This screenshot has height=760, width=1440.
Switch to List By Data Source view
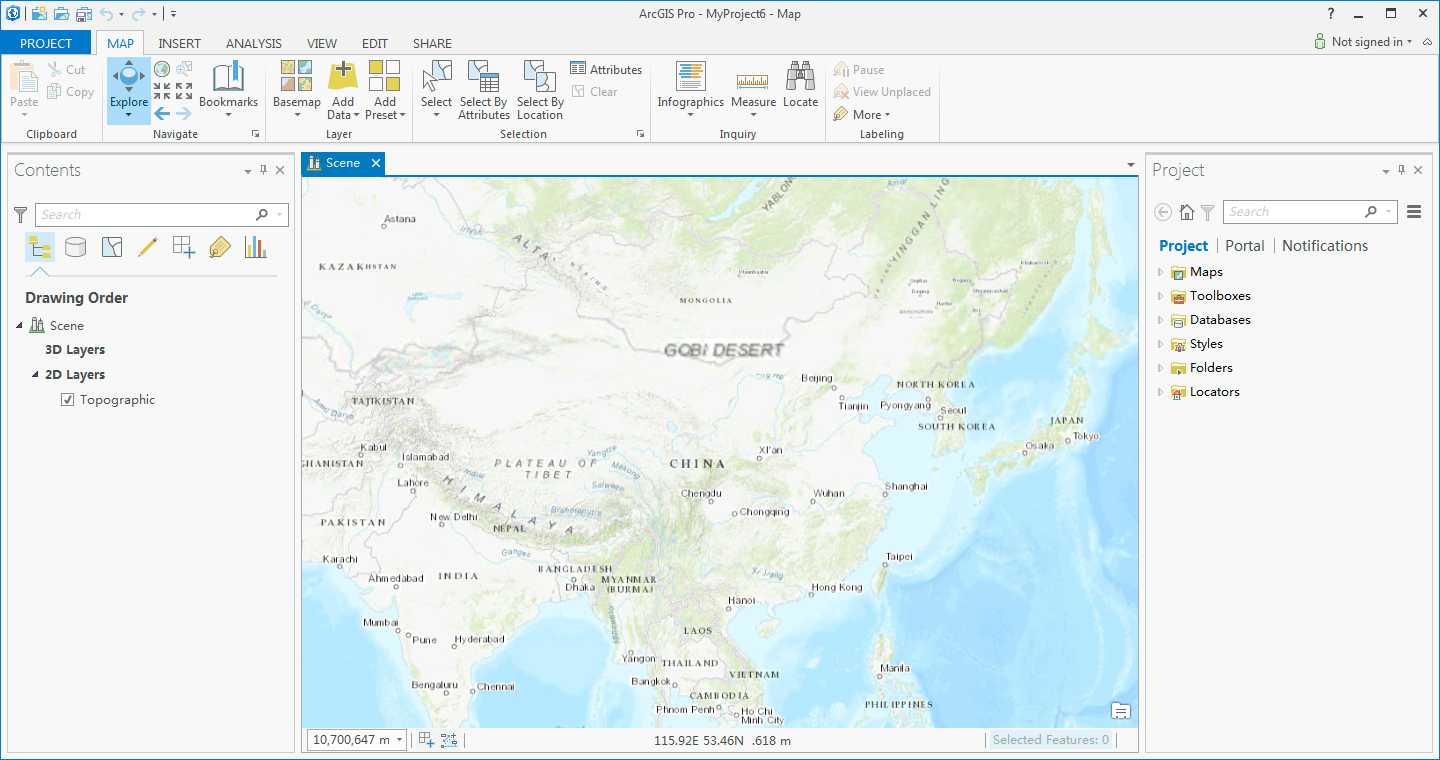pyautogui.click(x=75, y=247)
